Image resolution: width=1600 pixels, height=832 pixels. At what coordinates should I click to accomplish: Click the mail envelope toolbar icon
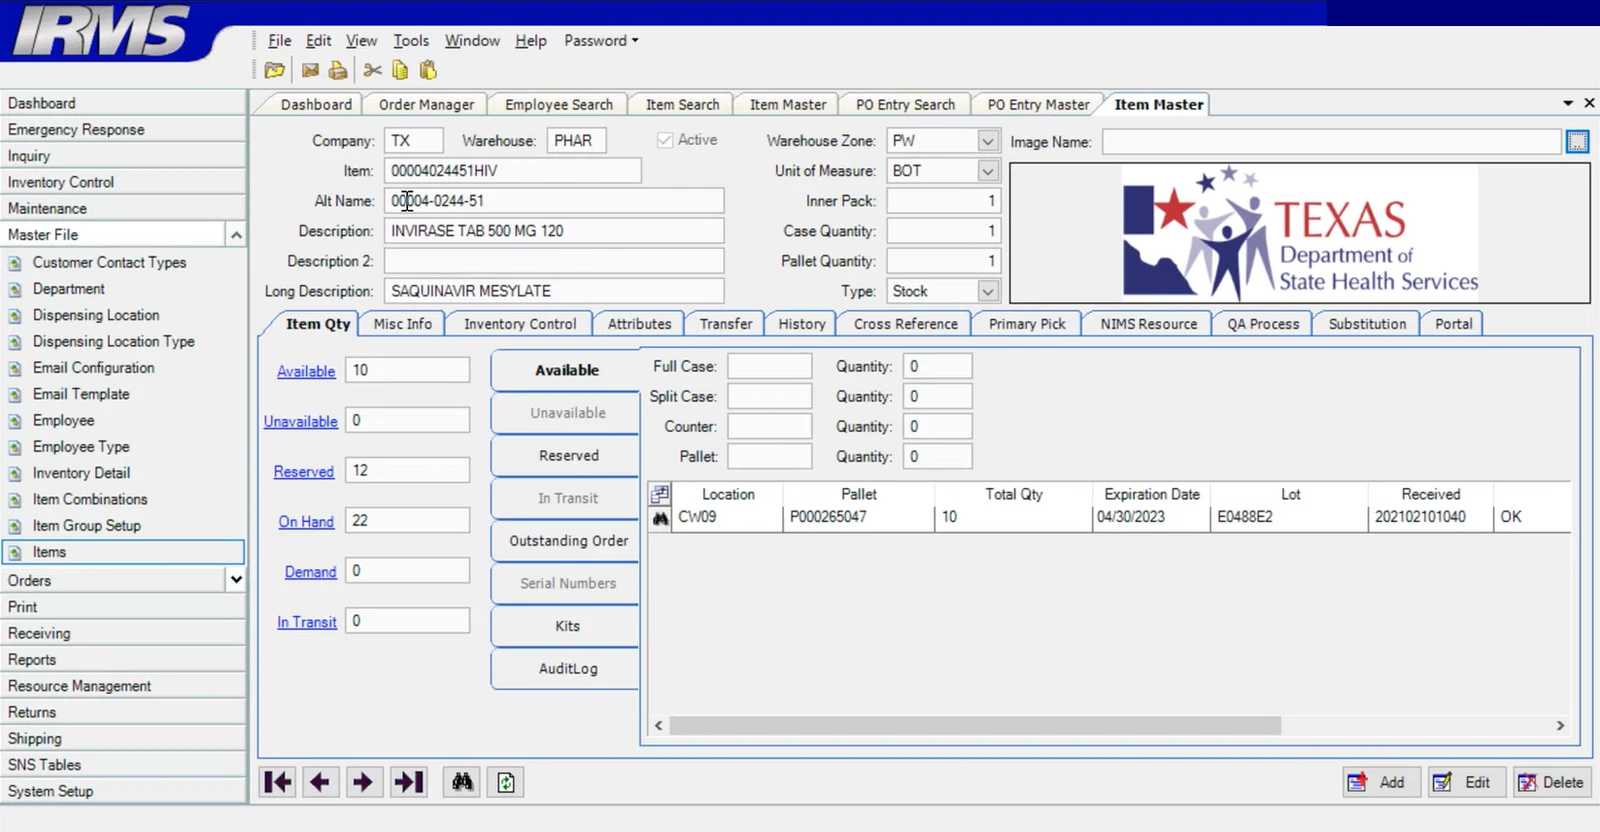click(310, 70)
